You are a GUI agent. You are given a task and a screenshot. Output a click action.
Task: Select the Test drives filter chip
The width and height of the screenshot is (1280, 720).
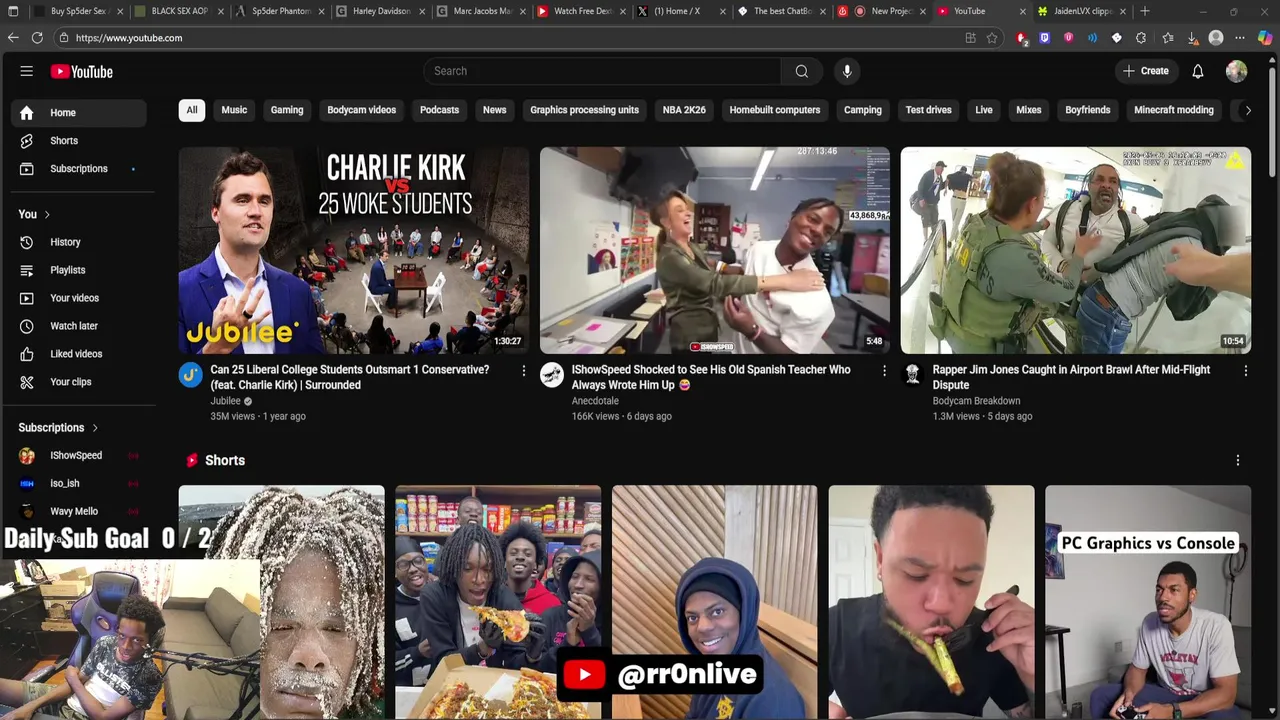(929, 110)
